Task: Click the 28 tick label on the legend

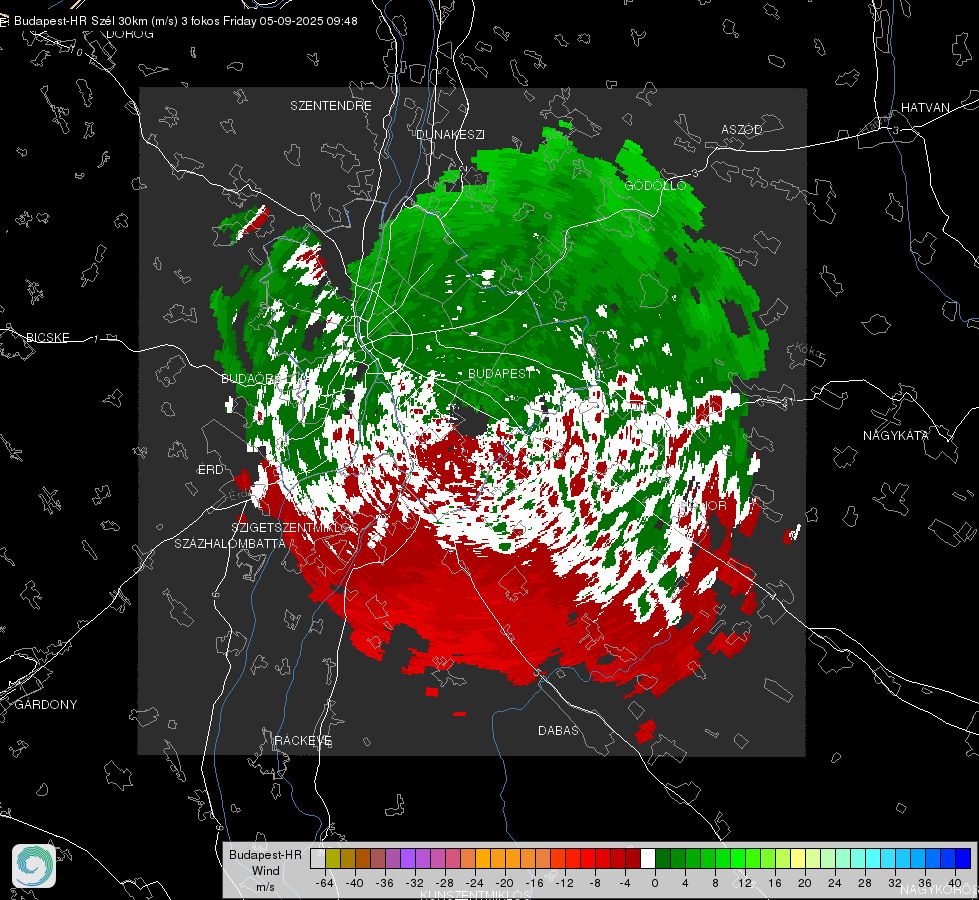Action: point(865,883)
